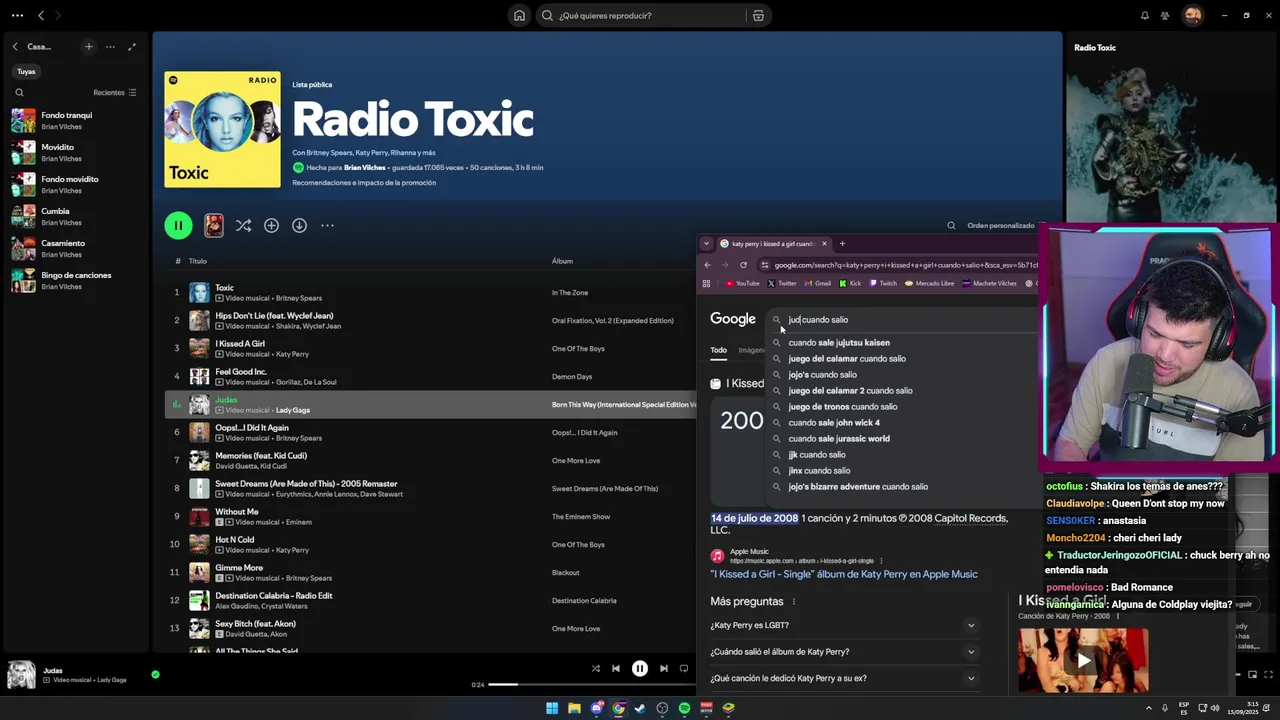Select Feel Good Inc. track row
The width and height of the screenshot is (1280, 720).
[x=430, y=376]
